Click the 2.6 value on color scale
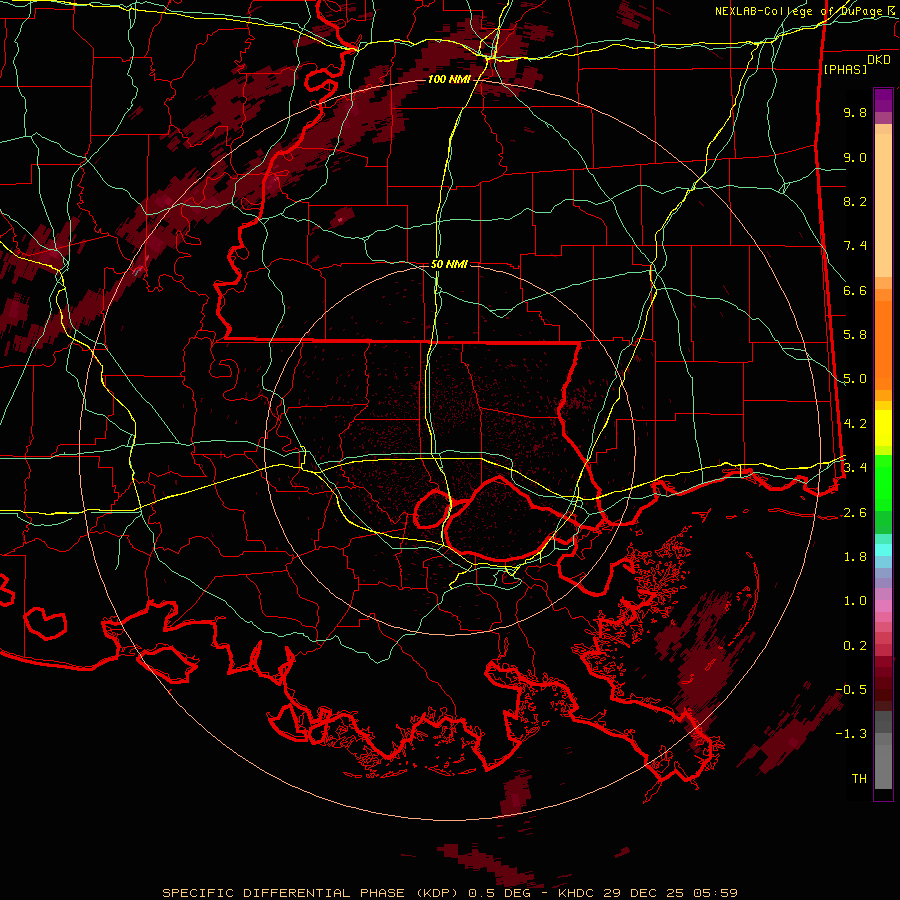This screenshot has width=900, height=900. (x=855, y=513)
